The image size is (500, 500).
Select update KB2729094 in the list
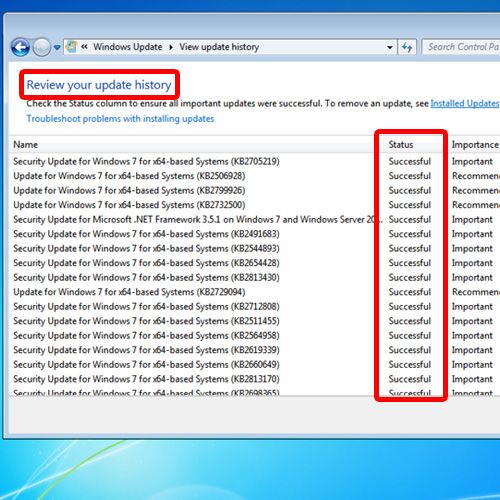[x=129, y=292]
